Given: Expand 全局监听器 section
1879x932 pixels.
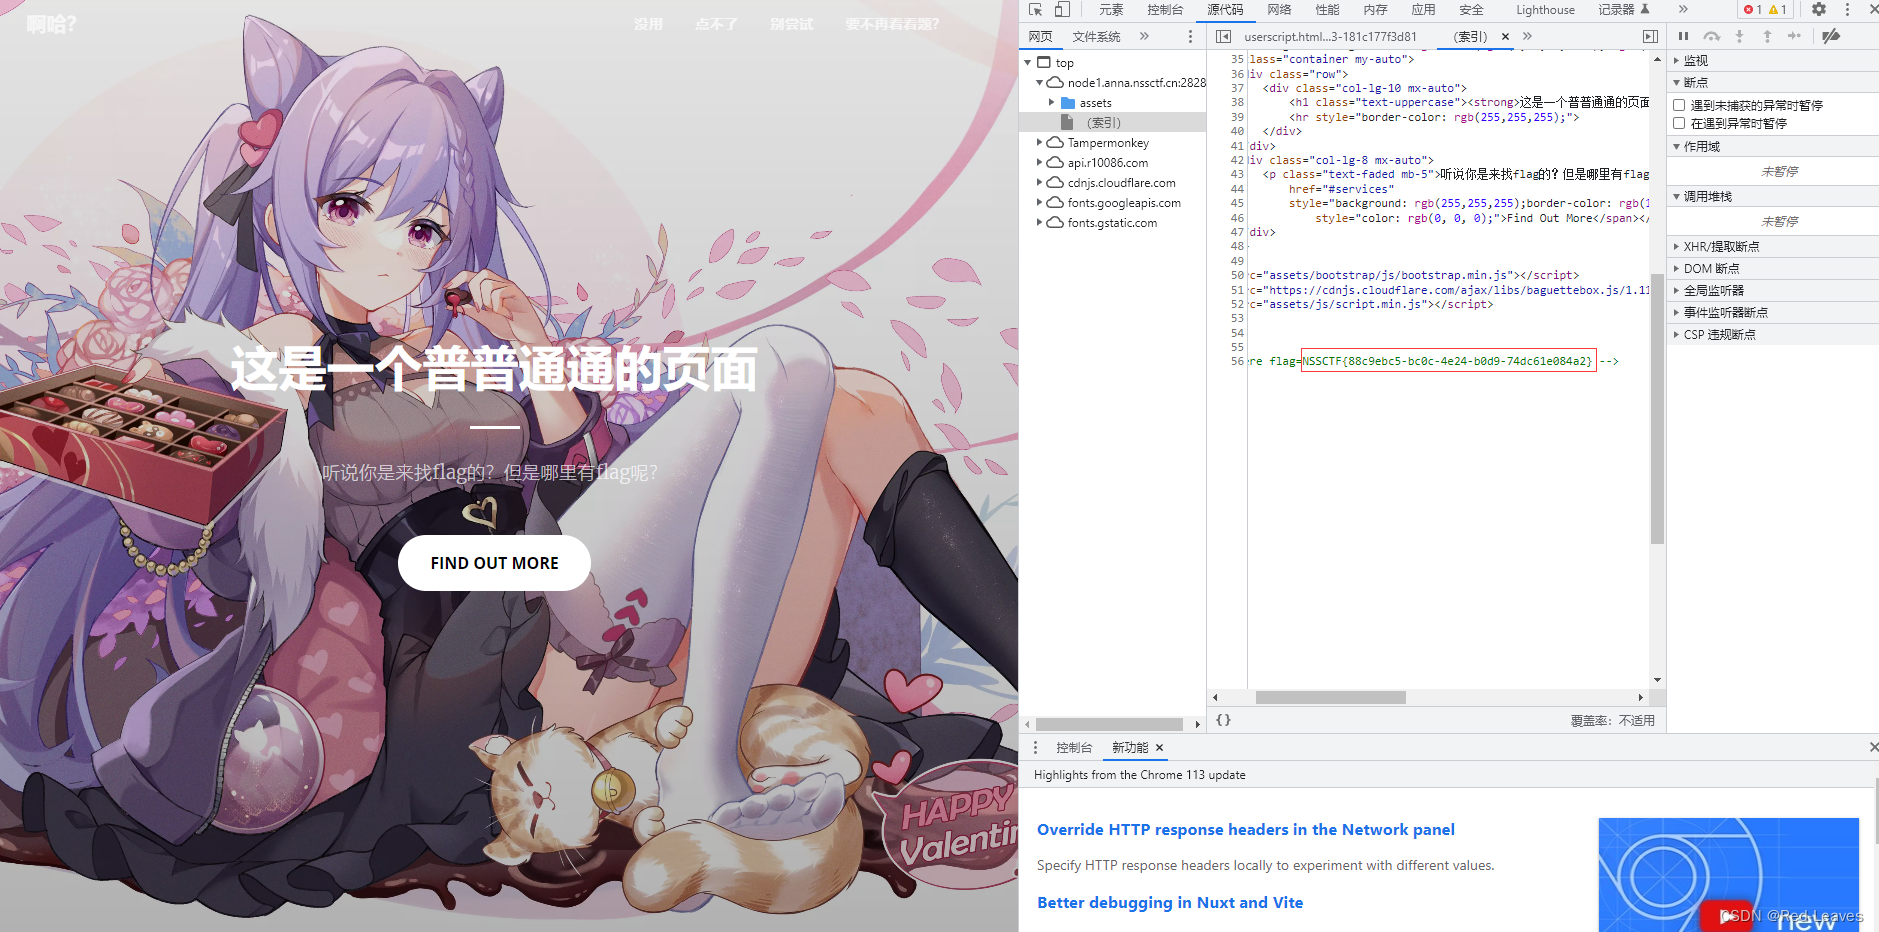Looking at the screenshot, I should (1773, 290).
